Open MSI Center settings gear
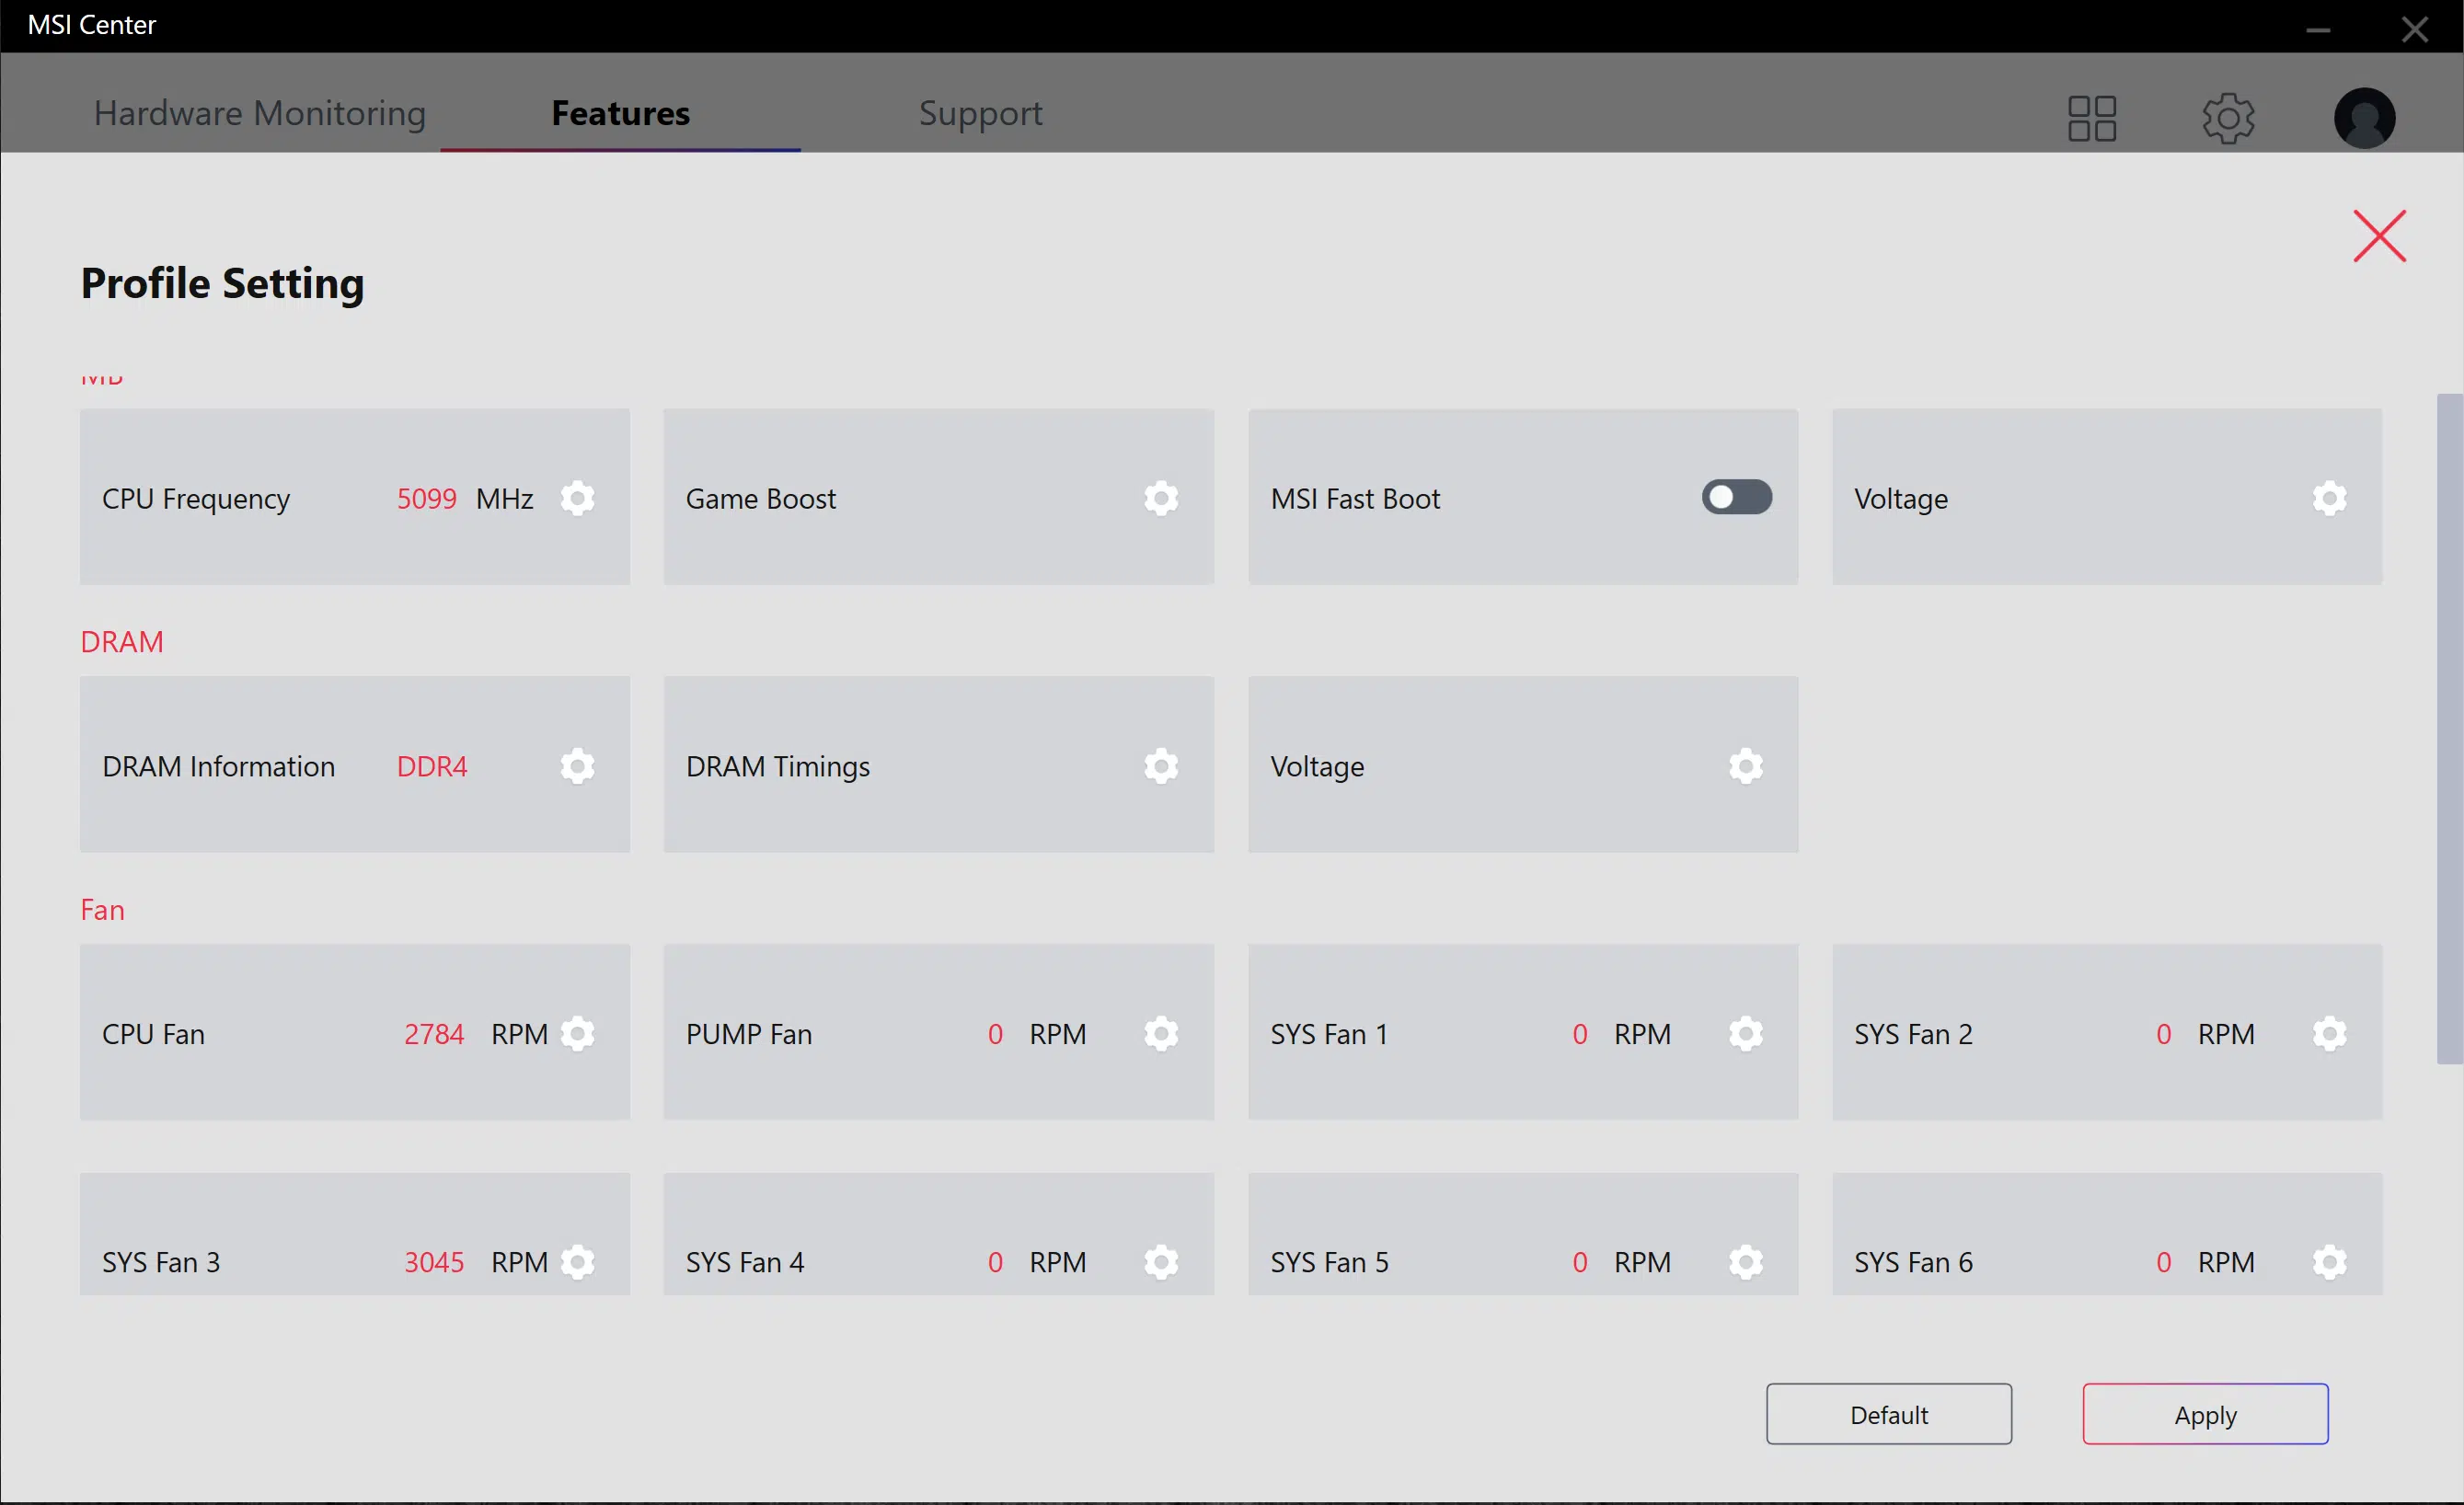 2228,118
